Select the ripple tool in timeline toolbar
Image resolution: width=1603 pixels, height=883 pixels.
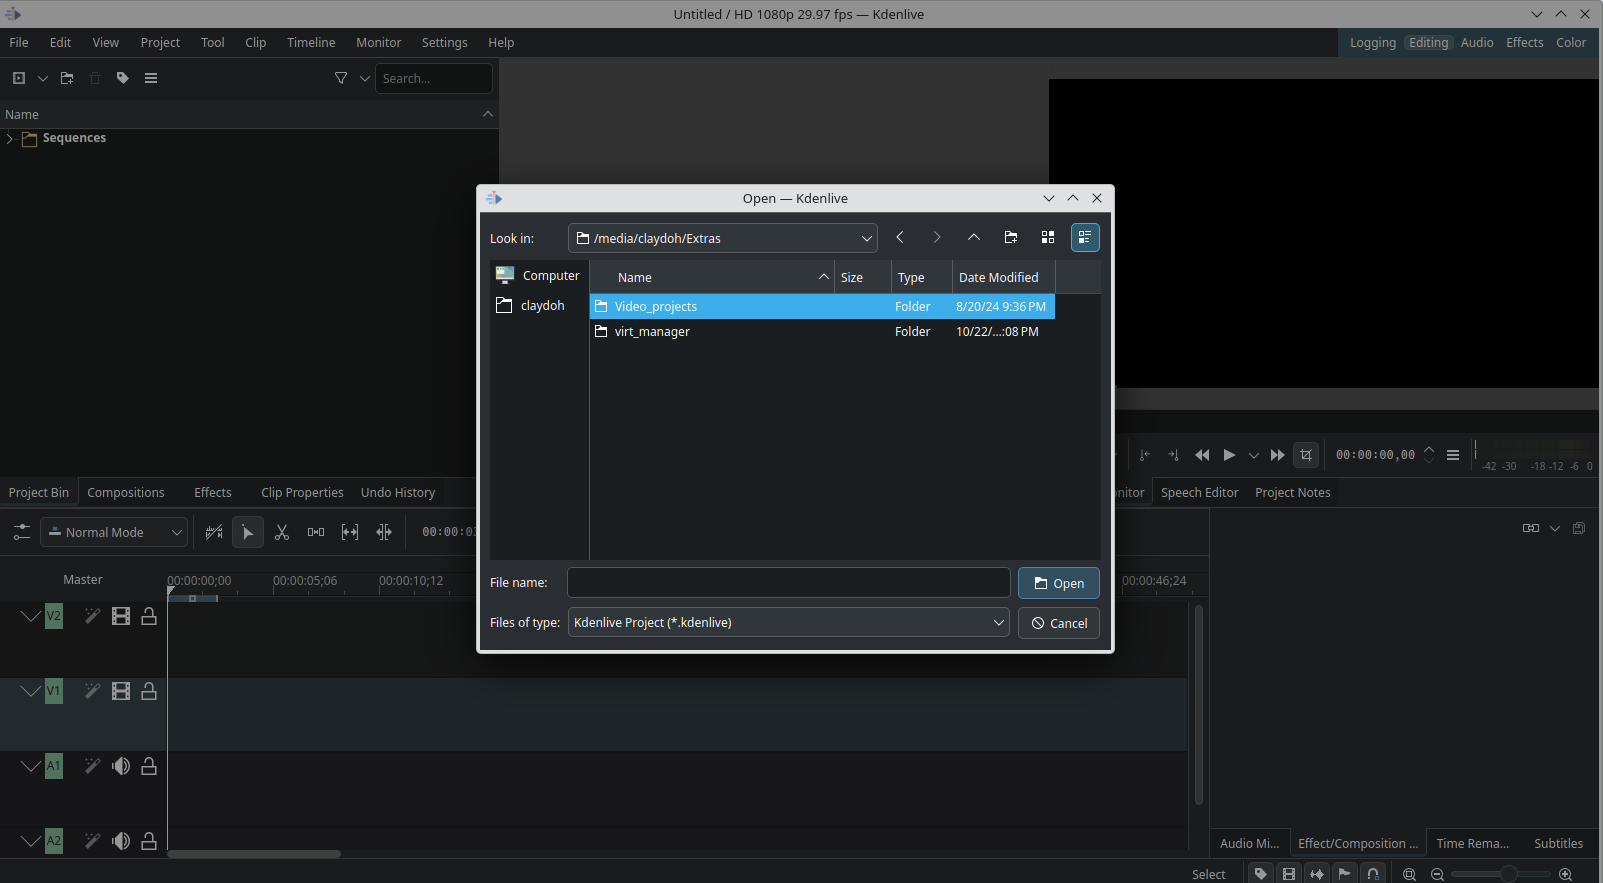384,532
